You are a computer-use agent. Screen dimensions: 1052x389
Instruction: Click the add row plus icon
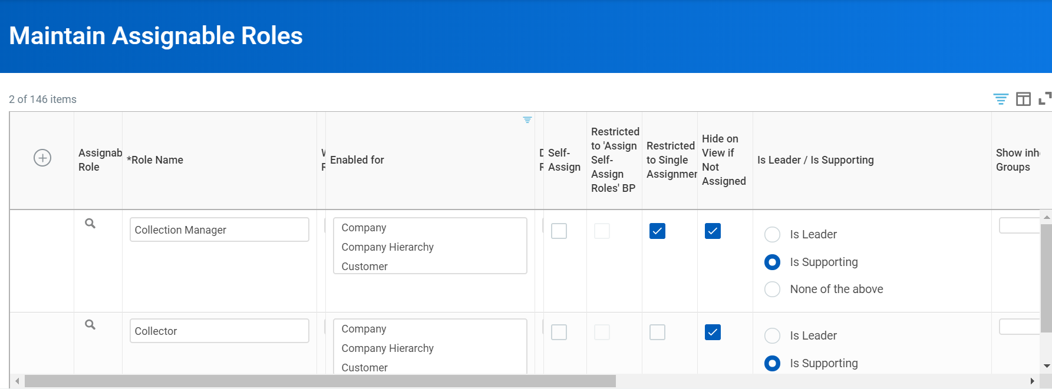tap(42, 158)
